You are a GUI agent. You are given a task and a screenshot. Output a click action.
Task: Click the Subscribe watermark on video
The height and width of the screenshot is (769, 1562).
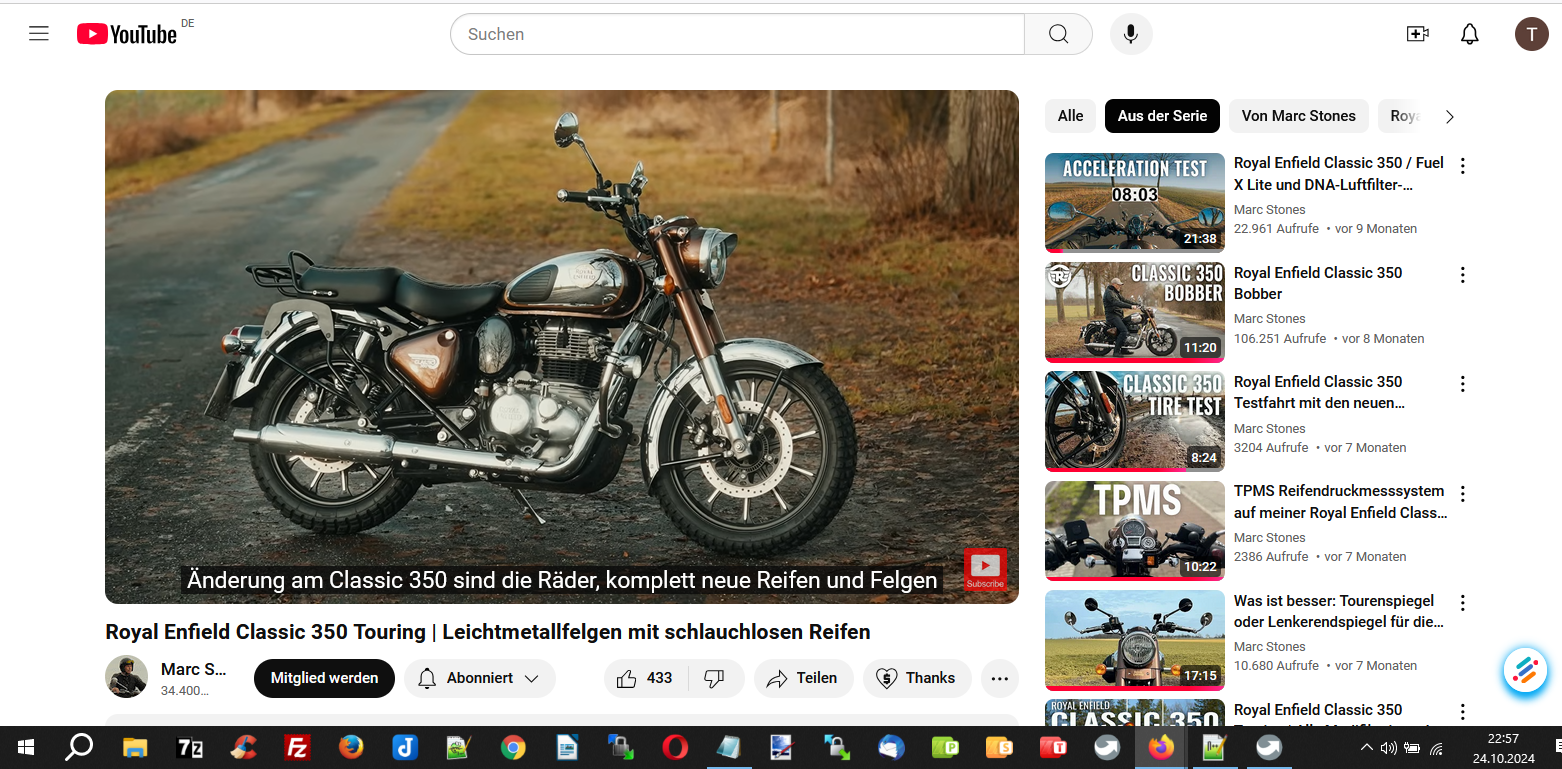click(985, 569)
